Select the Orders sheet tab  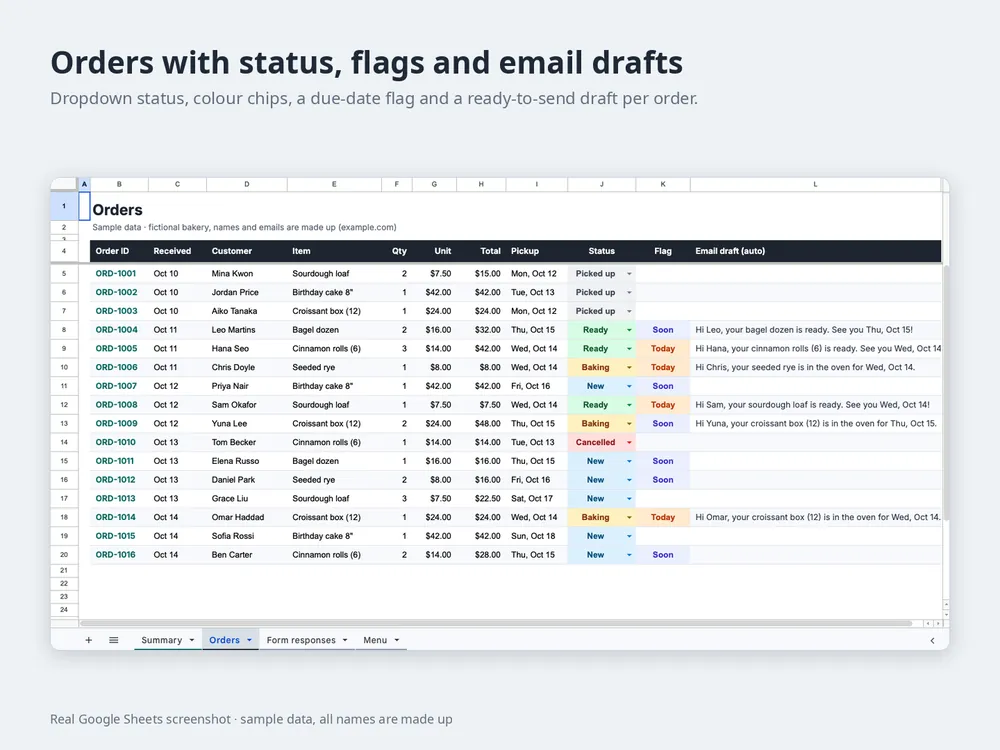224,640
